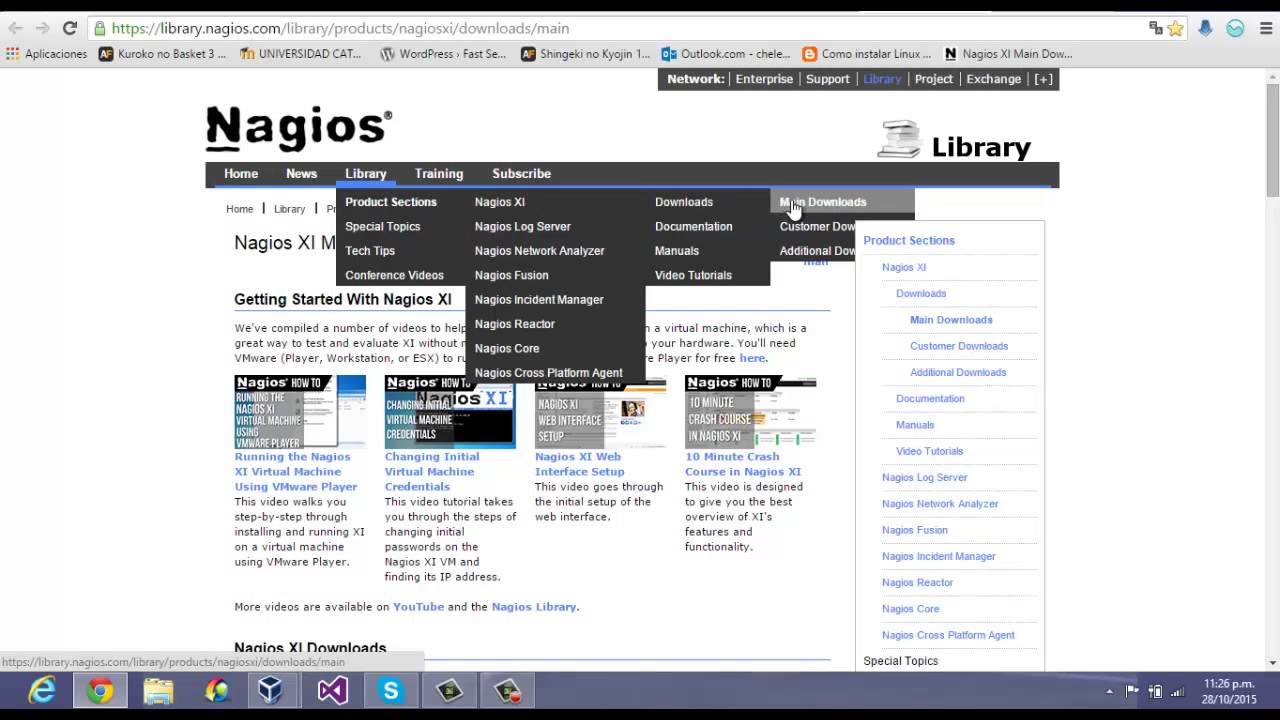Screen dimensions: 1280x720
Task: Click the browser forward arrow
Action: point(42,29)
